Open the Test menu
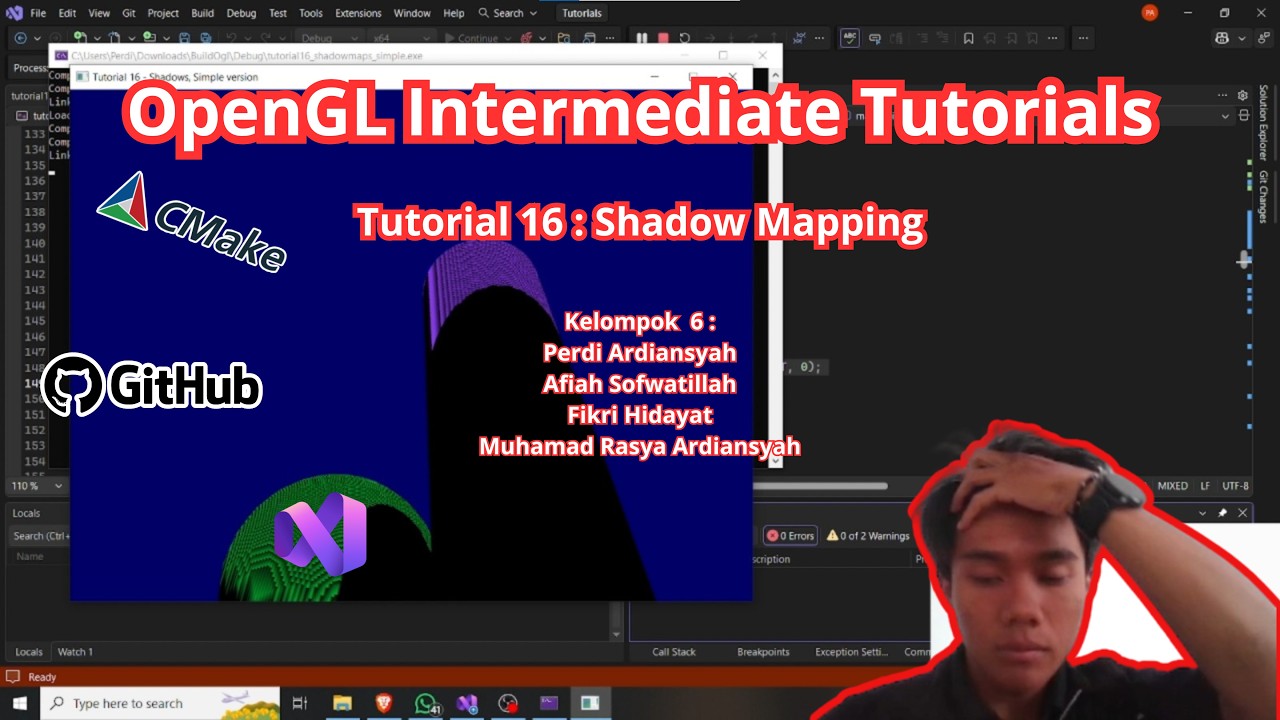 tap(278, 13)
